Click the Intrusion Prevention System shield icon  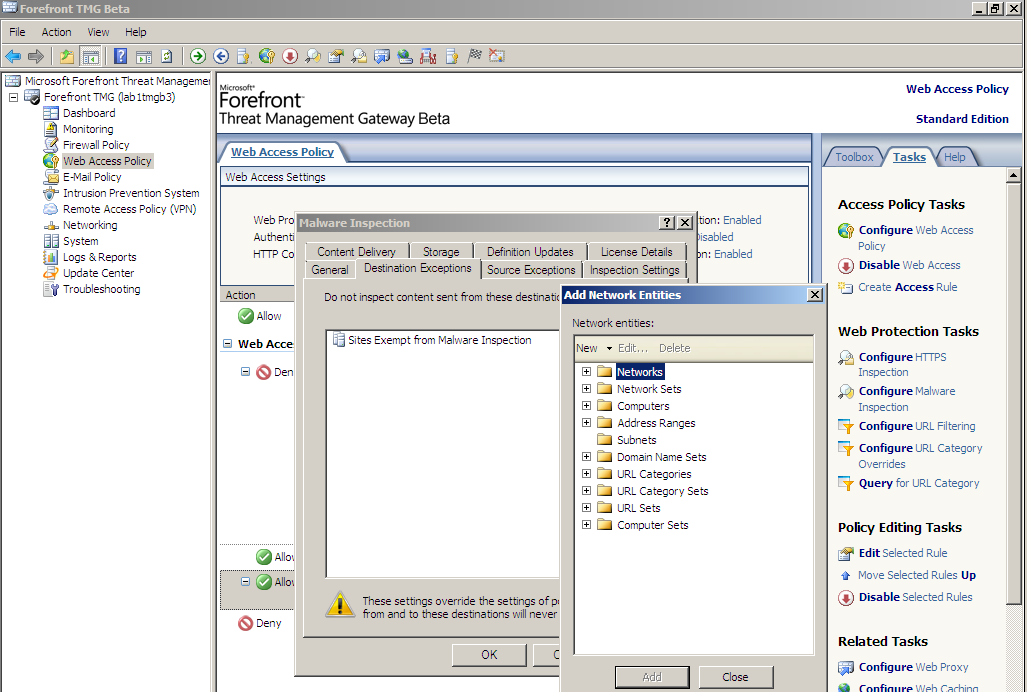(51, 193)
